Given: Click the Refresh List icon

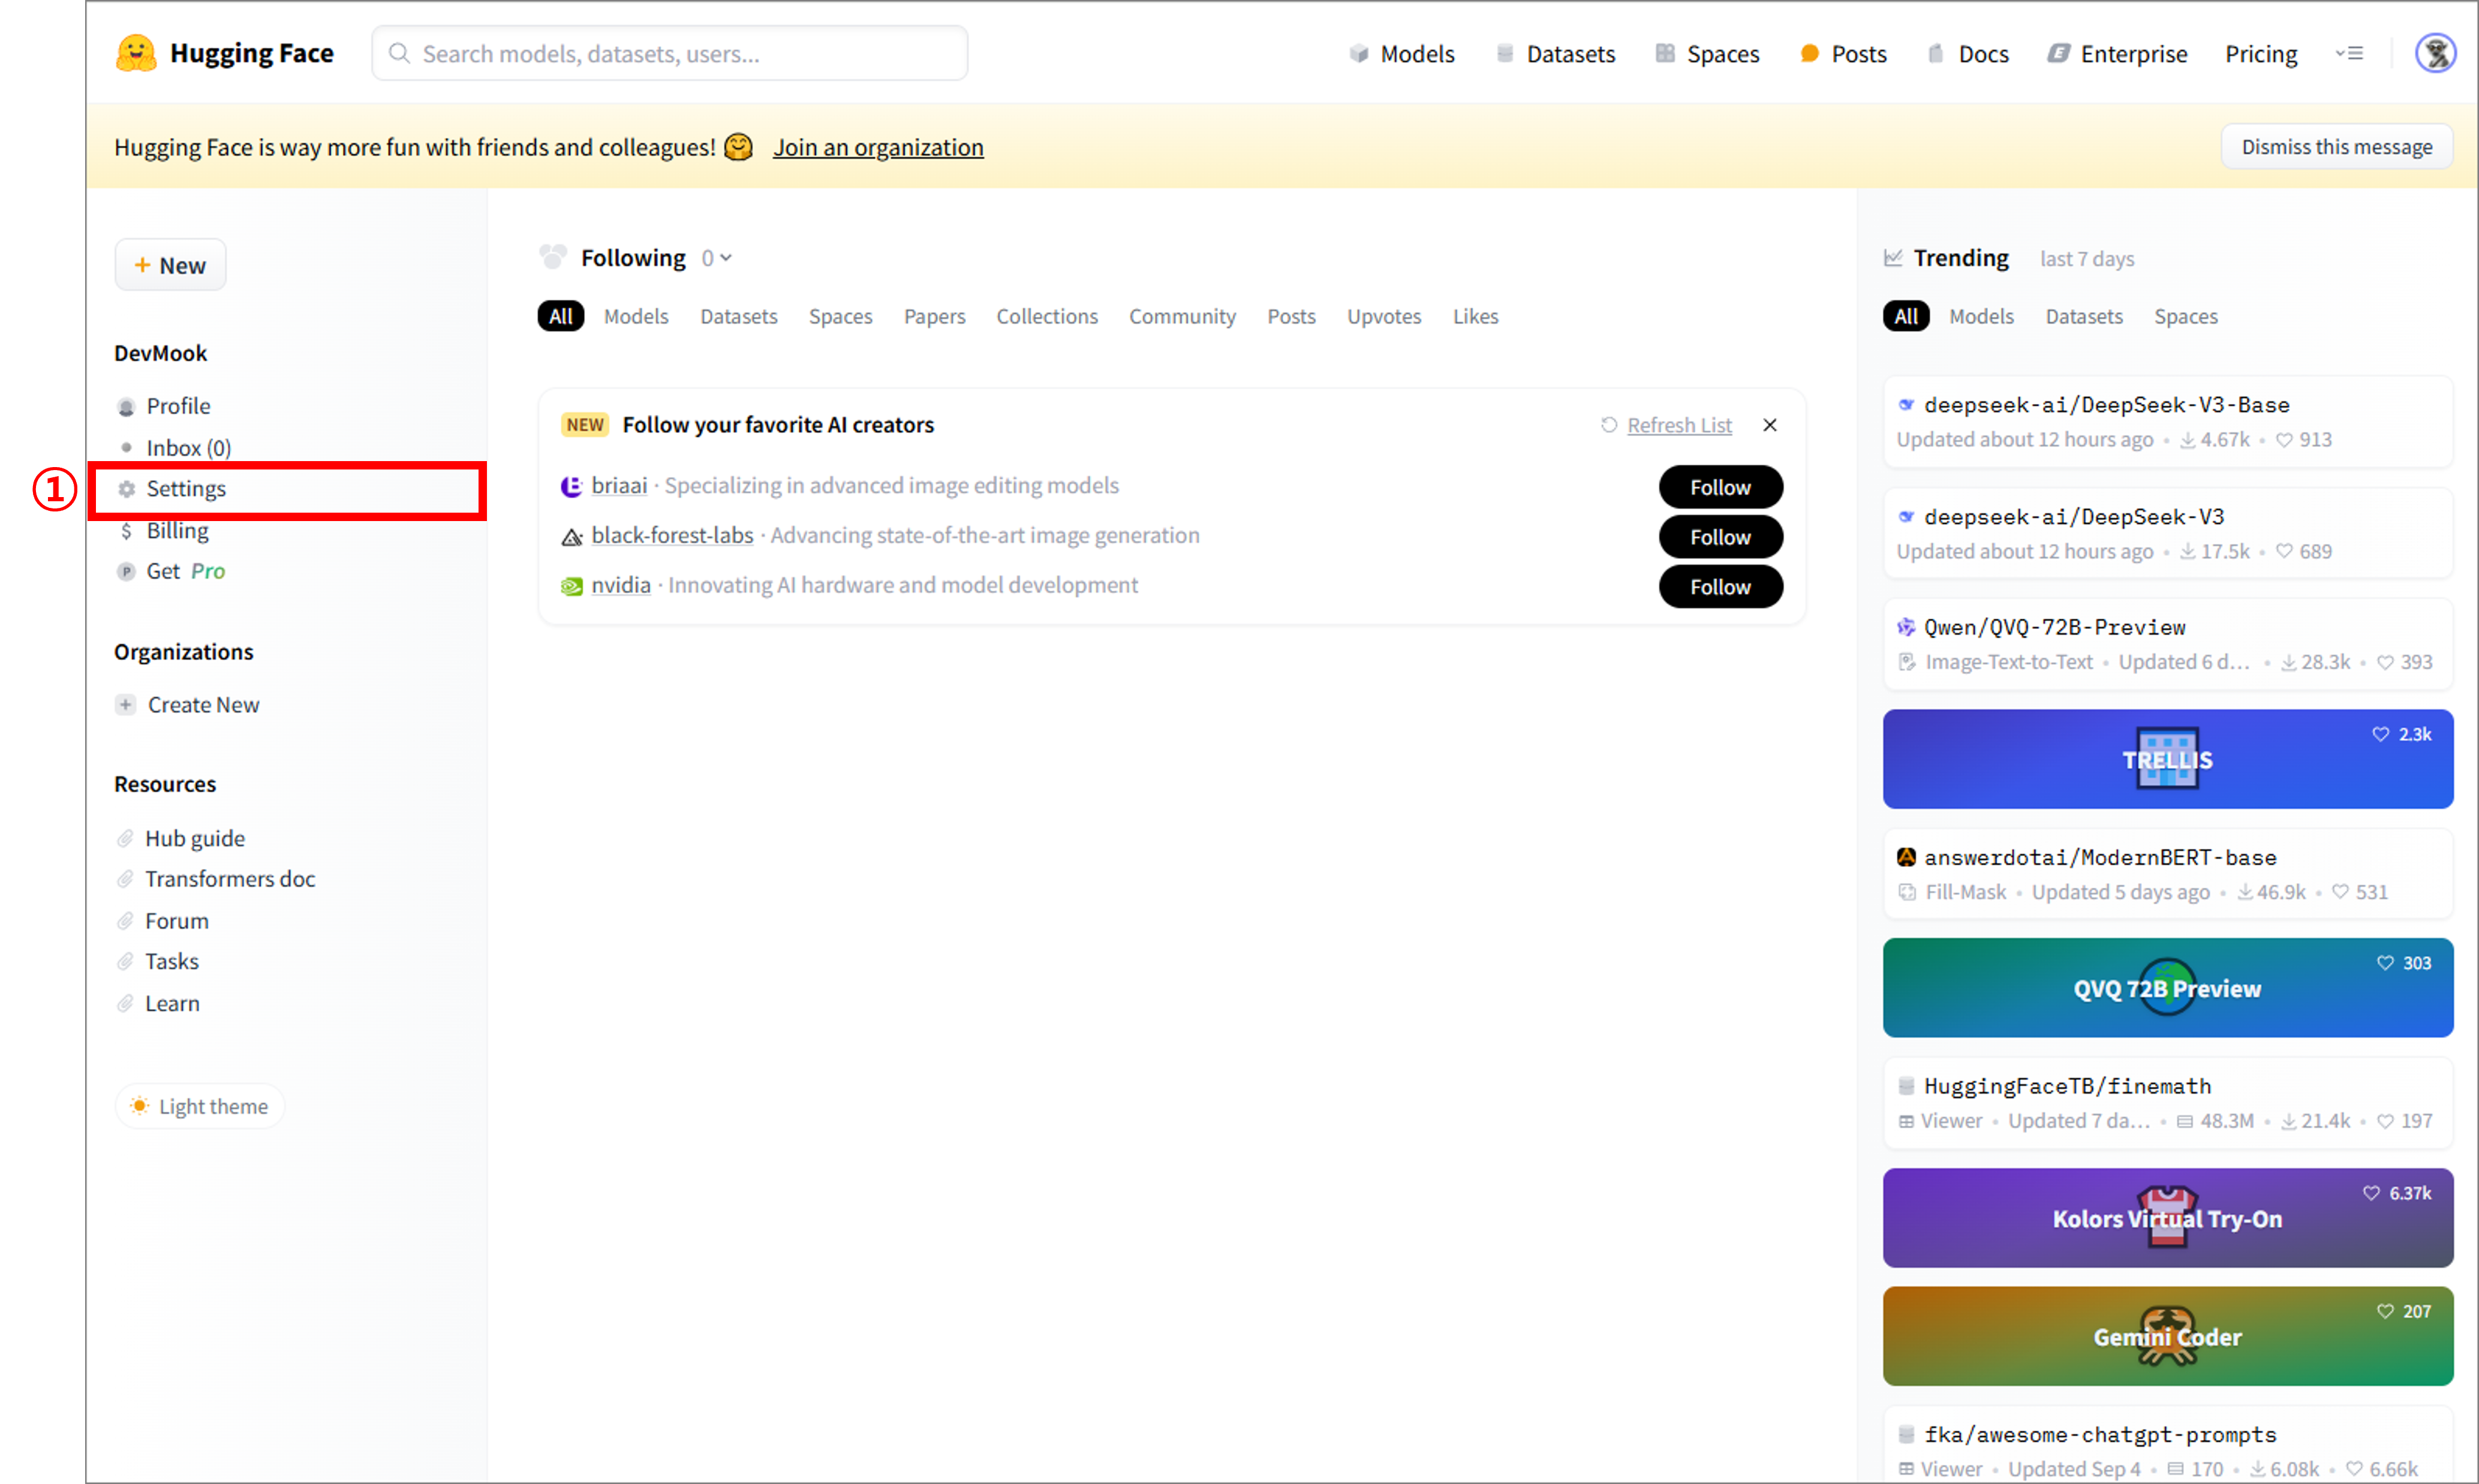Looking at the screenshot, I should tap(1608, 425).
